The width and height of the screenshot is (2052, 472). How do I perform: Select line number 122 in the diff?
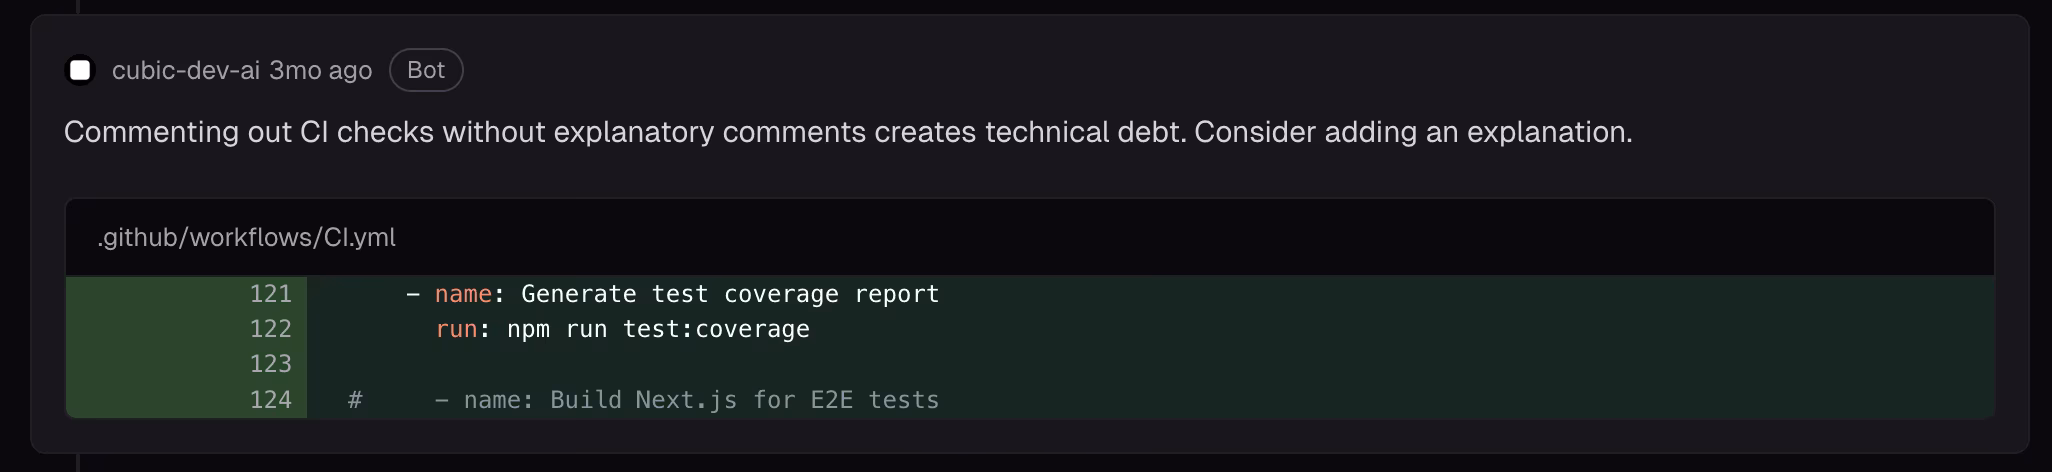(270, 329)
